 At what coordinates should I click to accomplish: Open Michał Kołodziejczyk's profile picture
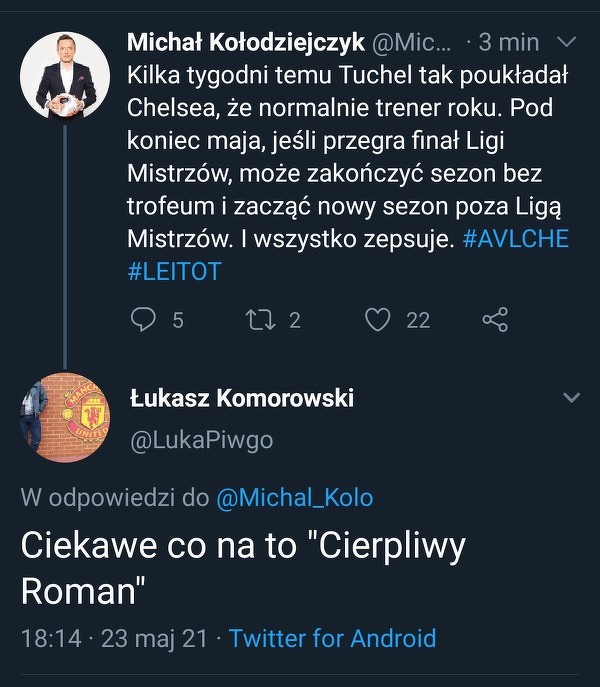[x=65, y=76]
